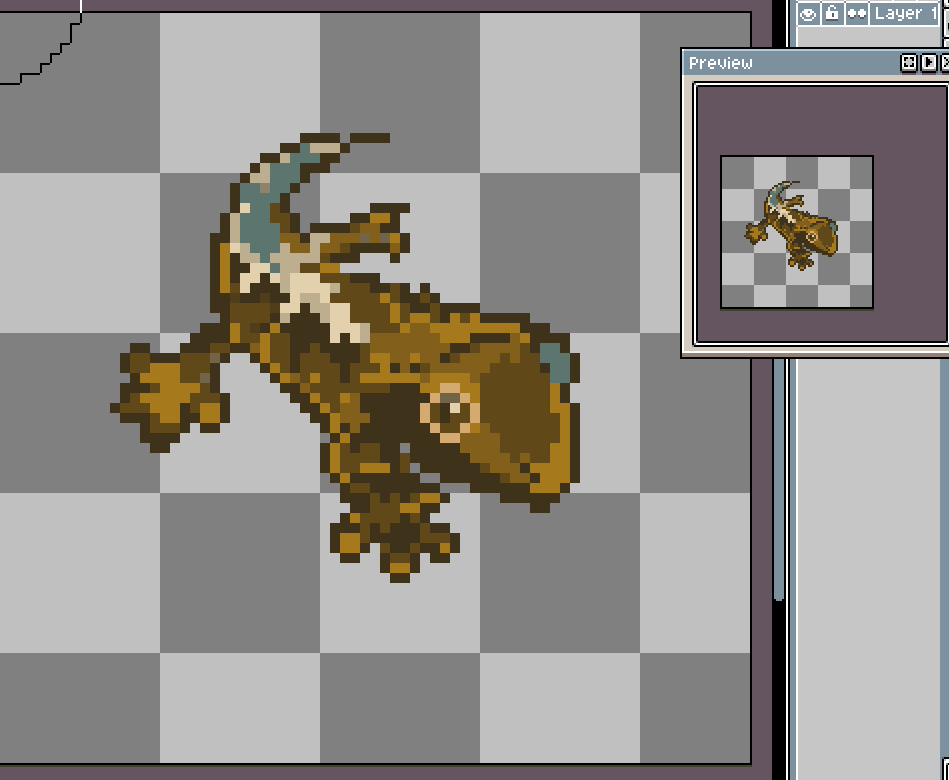Play animation in the Preview window

pos(928,62)
